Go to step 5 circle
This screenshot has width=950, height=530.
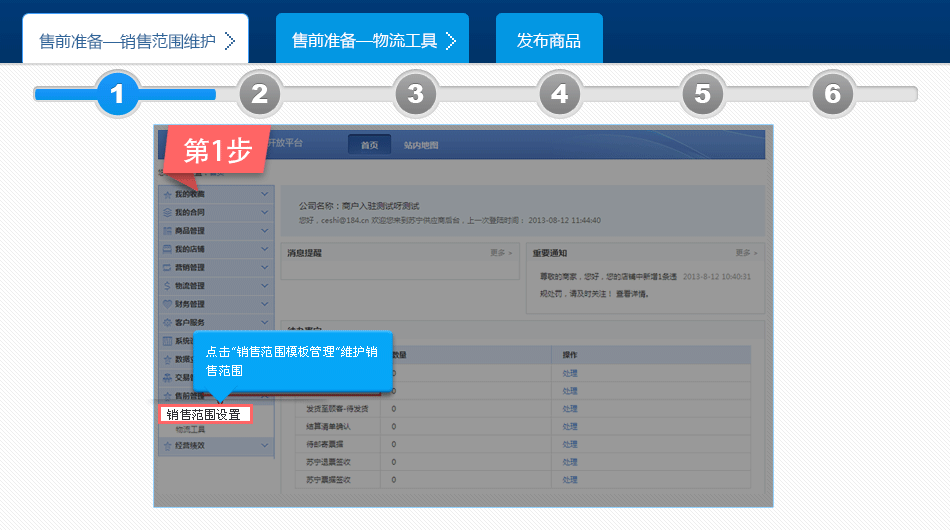(x=702, y=95)
